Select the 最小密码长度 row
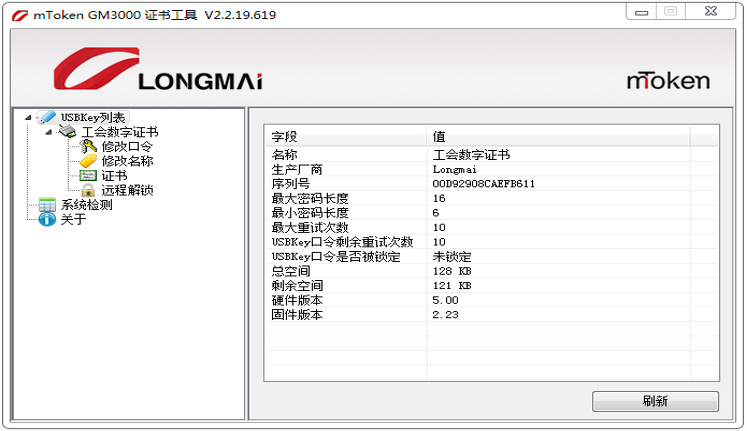The width and height of the screenshot is (747, 431). [491, 212]
